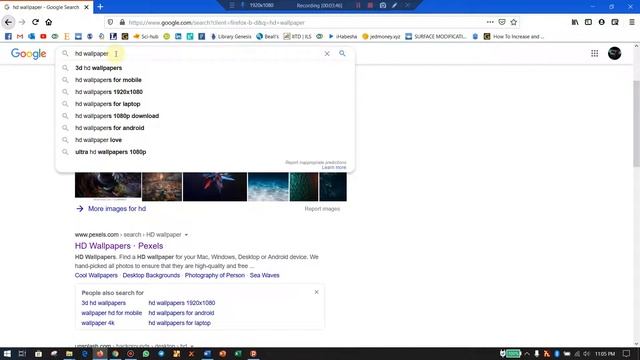Screen dimensions: 640x360
Task: Click 'Report inappropriate predictions' link
Action: coord(316,162)
